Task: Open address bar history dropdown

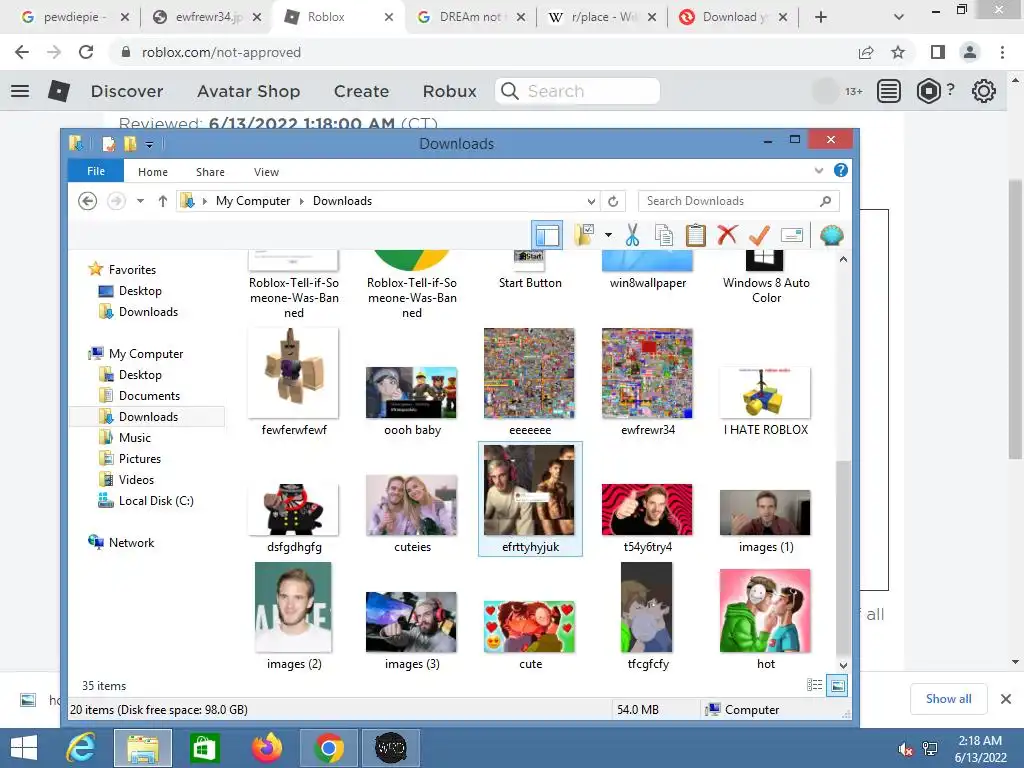Action: [591, 201]
